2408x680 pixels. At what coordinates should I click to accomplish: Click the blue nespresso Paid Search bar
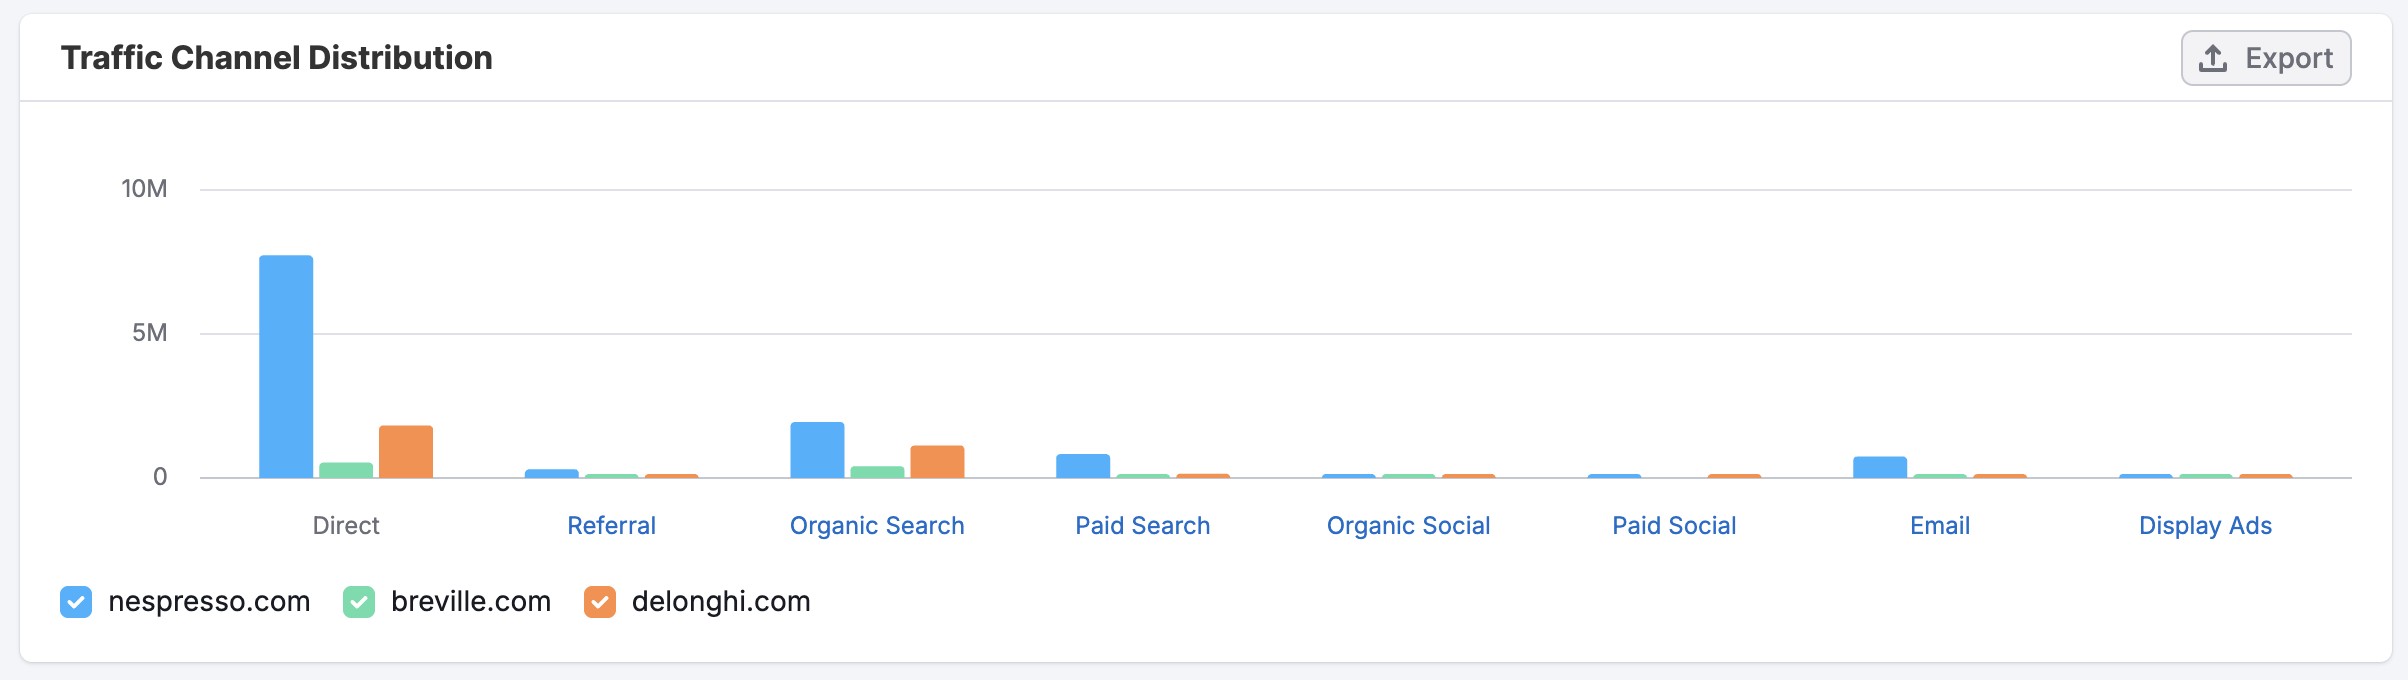click(x=1083, y=466)
